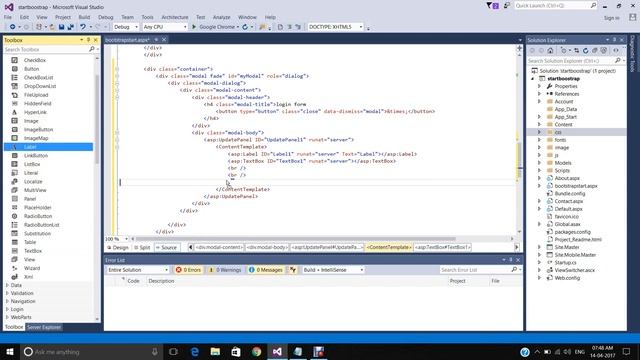The image size is (640, 360).
Task: Click the Error List filter icon
Action: (x=293, y=270)
